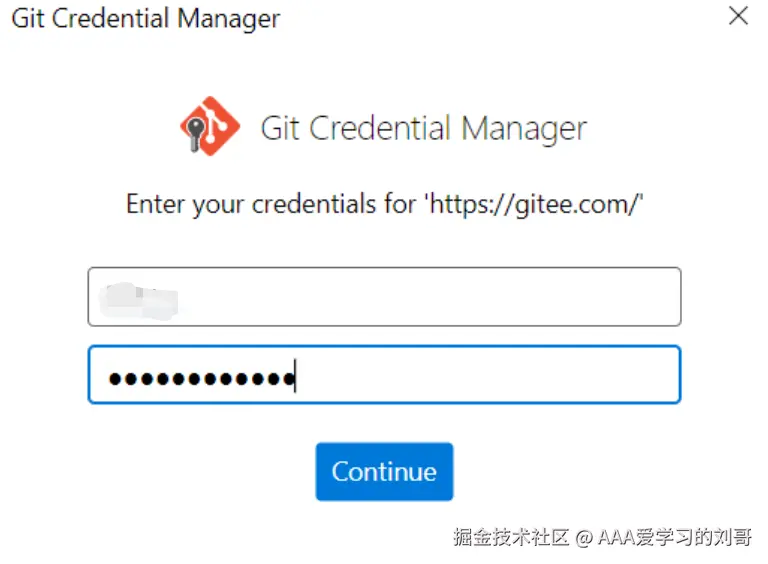Image resolution: width=768 pixels, height=564 pixels.
Task: Click the 'https://gitee.com/' URL in prompt
Action: coord(535,204)
